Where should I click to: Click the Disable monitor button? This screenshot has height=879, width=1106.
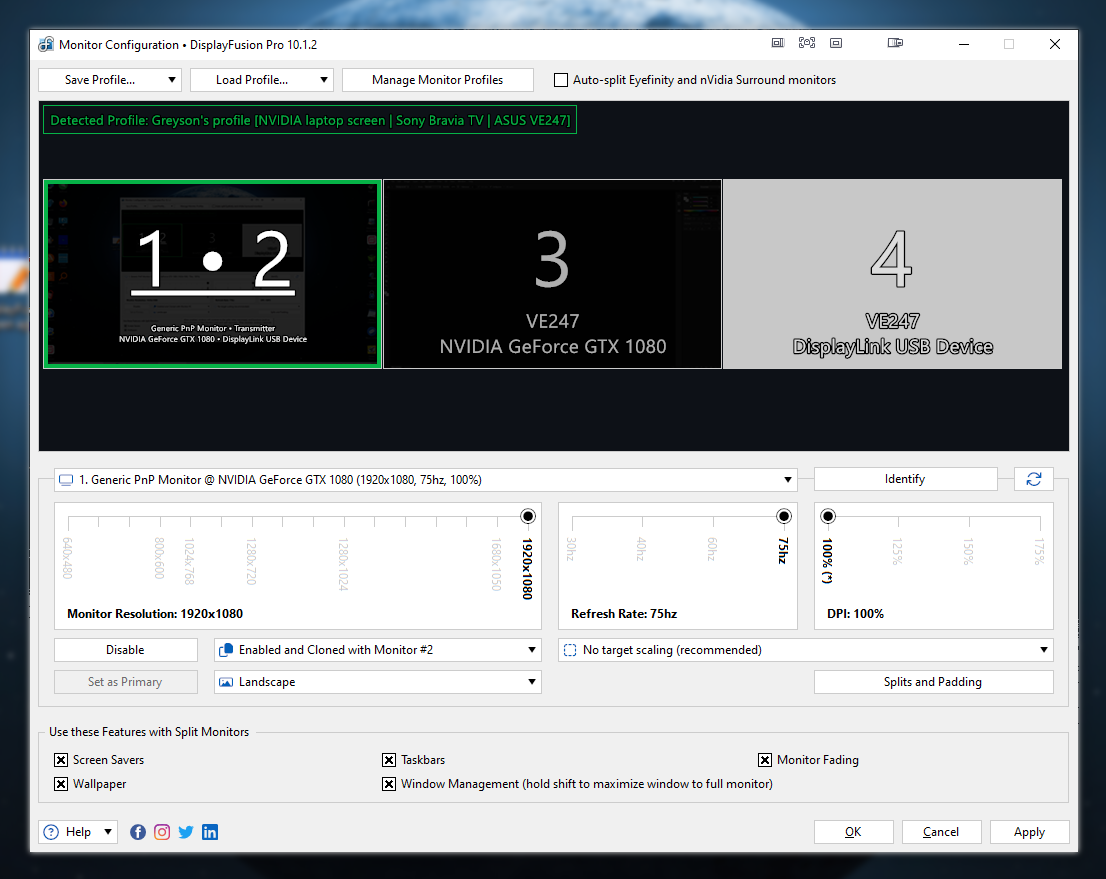126,650
